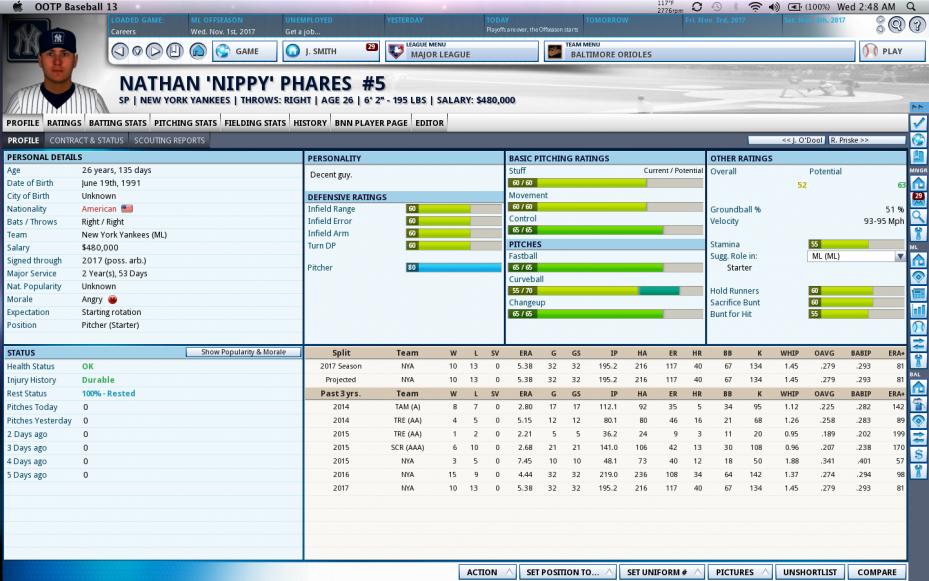Screen dimensions: 929x581
Task: Open the PICTURES dropdown
Action: [740, 572]
